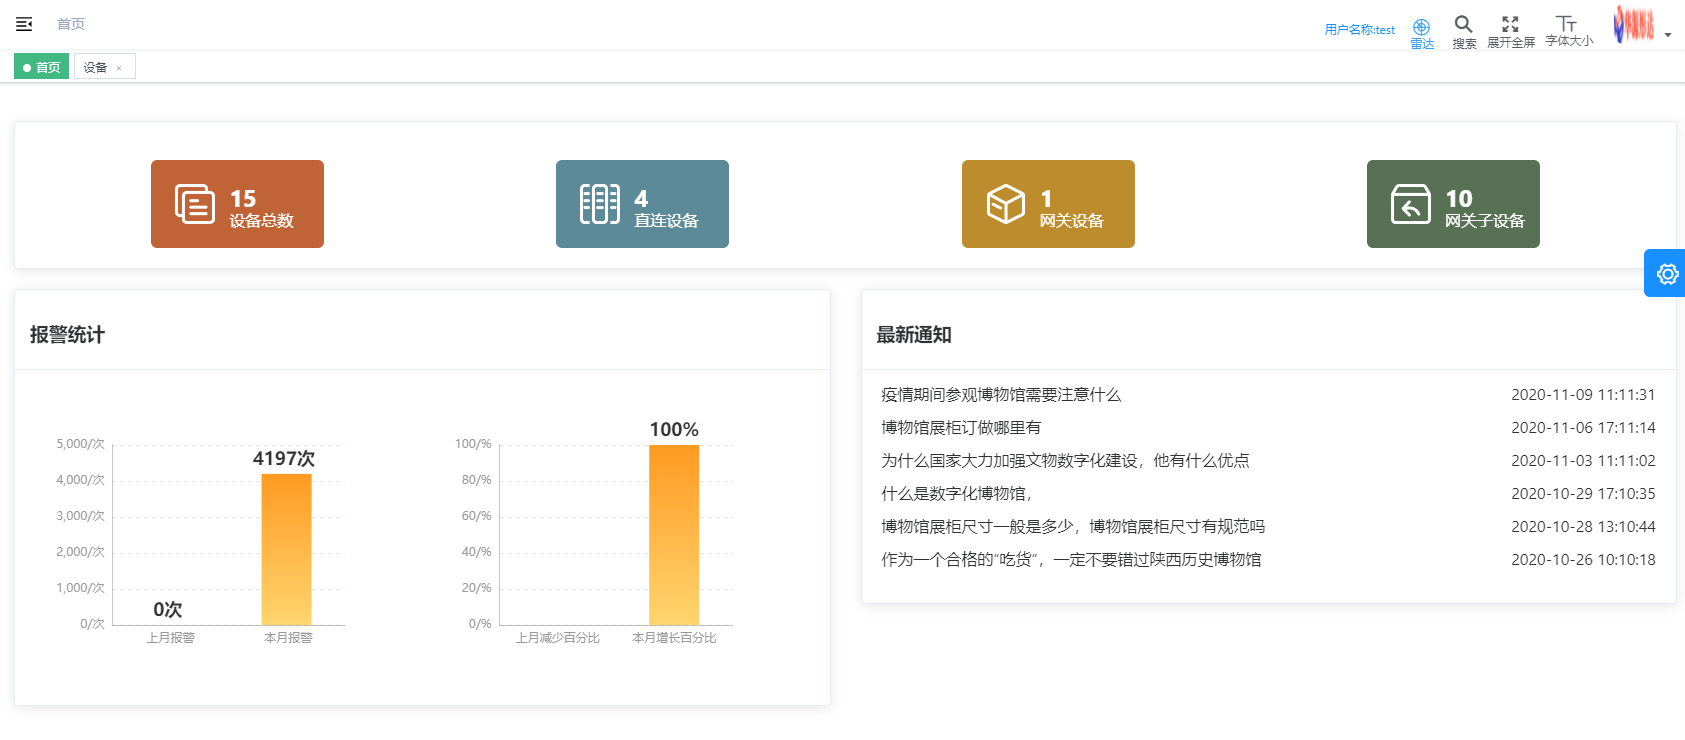1685x740 pixels.
Task: Click the cube icon in 网关设备 card
Action: pyautogui.click(x=1006, y=204)
